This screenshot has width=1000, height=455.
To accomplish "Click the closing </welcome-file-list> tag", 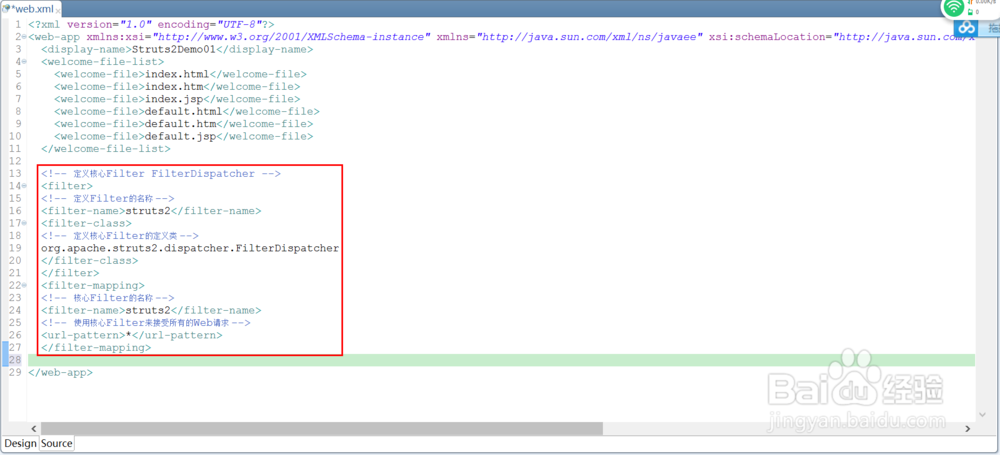I will pos(106,149).
